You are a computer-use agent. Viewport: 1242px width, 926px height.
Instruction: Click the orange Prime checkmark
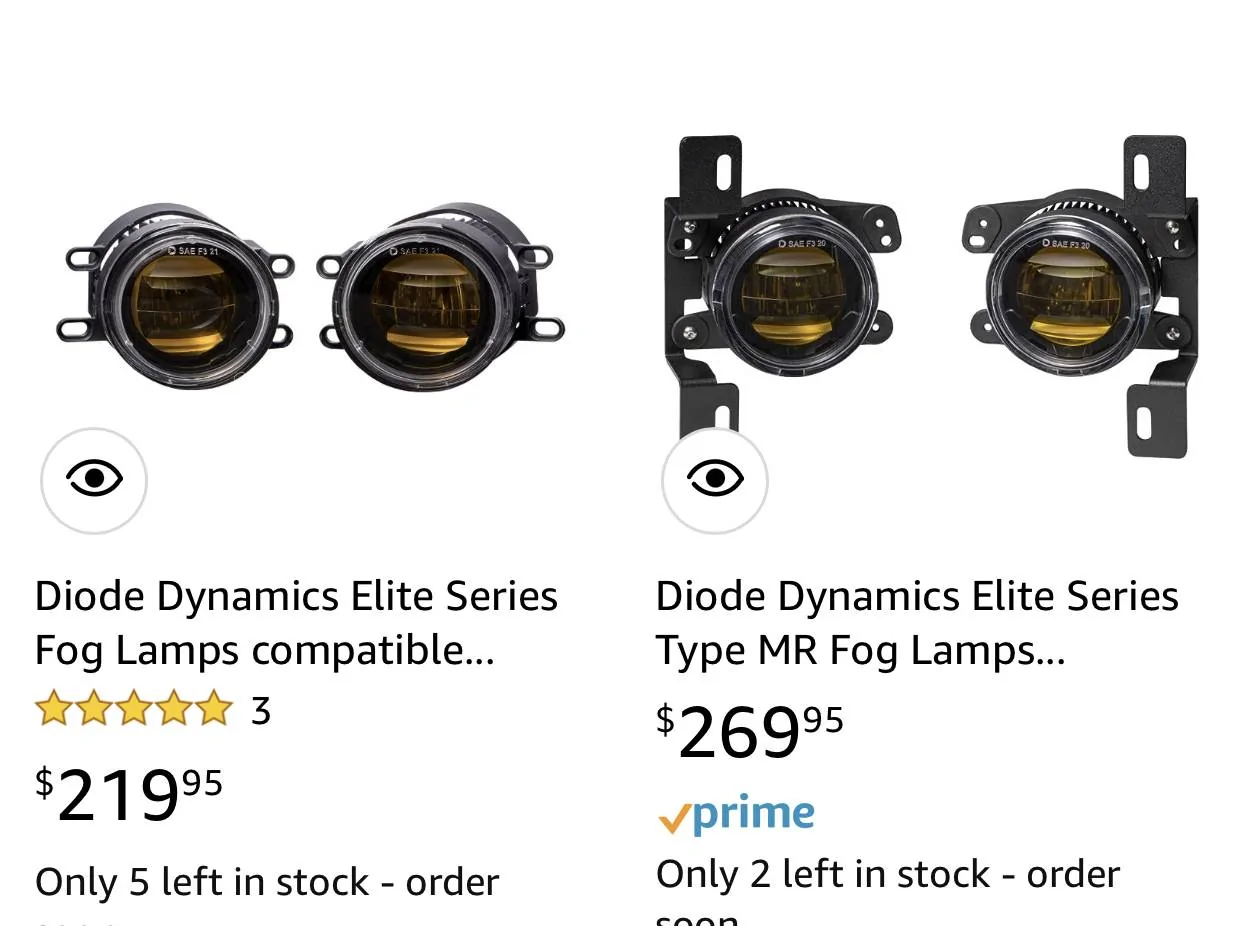click(674, 820)
